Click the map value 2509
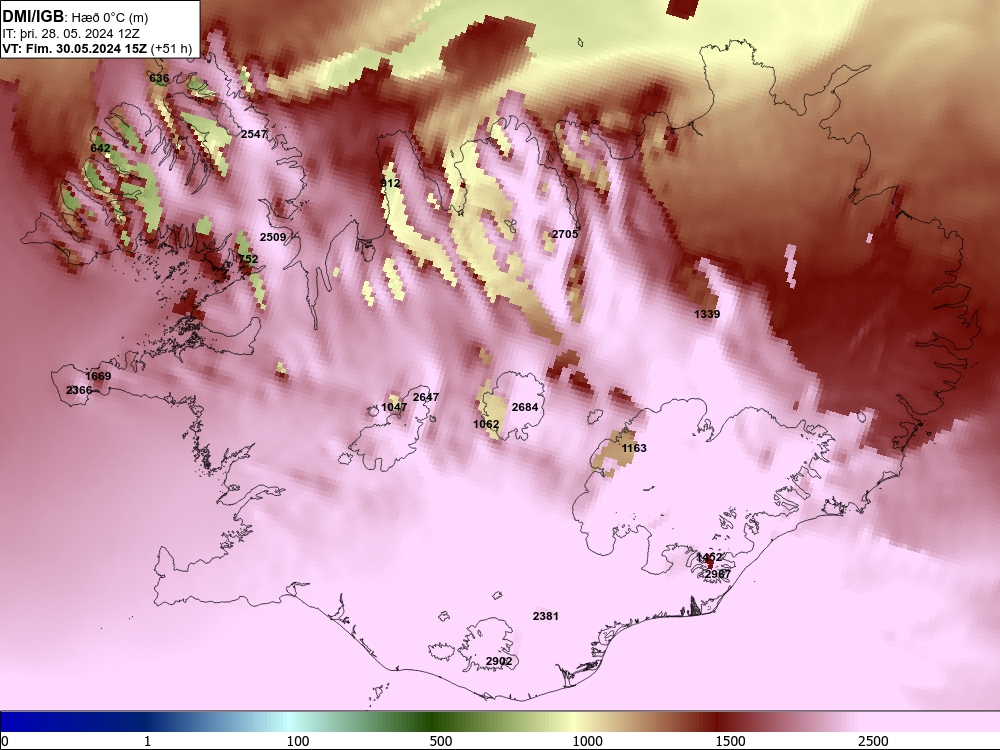The height and width of the screenshot is (750, 1000). pos(273,237)
